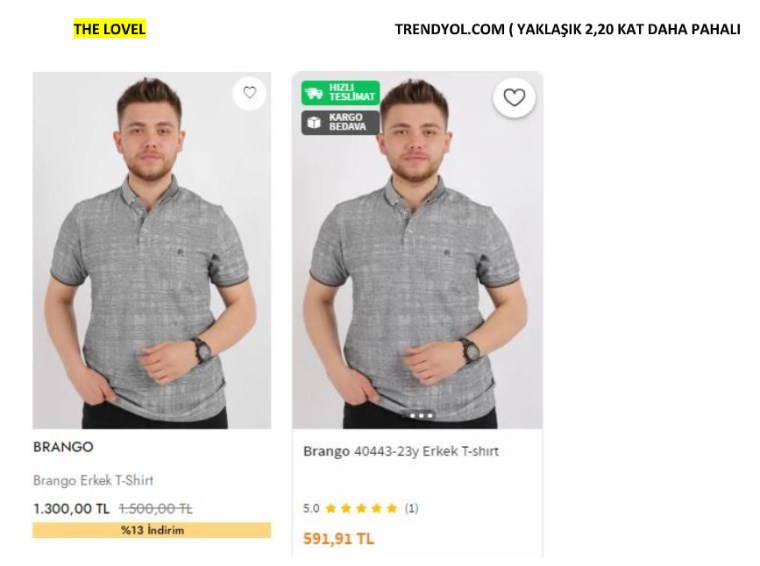The image size is (760, 566).
Task: Open "Brango 40443-23y Erkek T-shirt" title link
Action: point(400,451)
